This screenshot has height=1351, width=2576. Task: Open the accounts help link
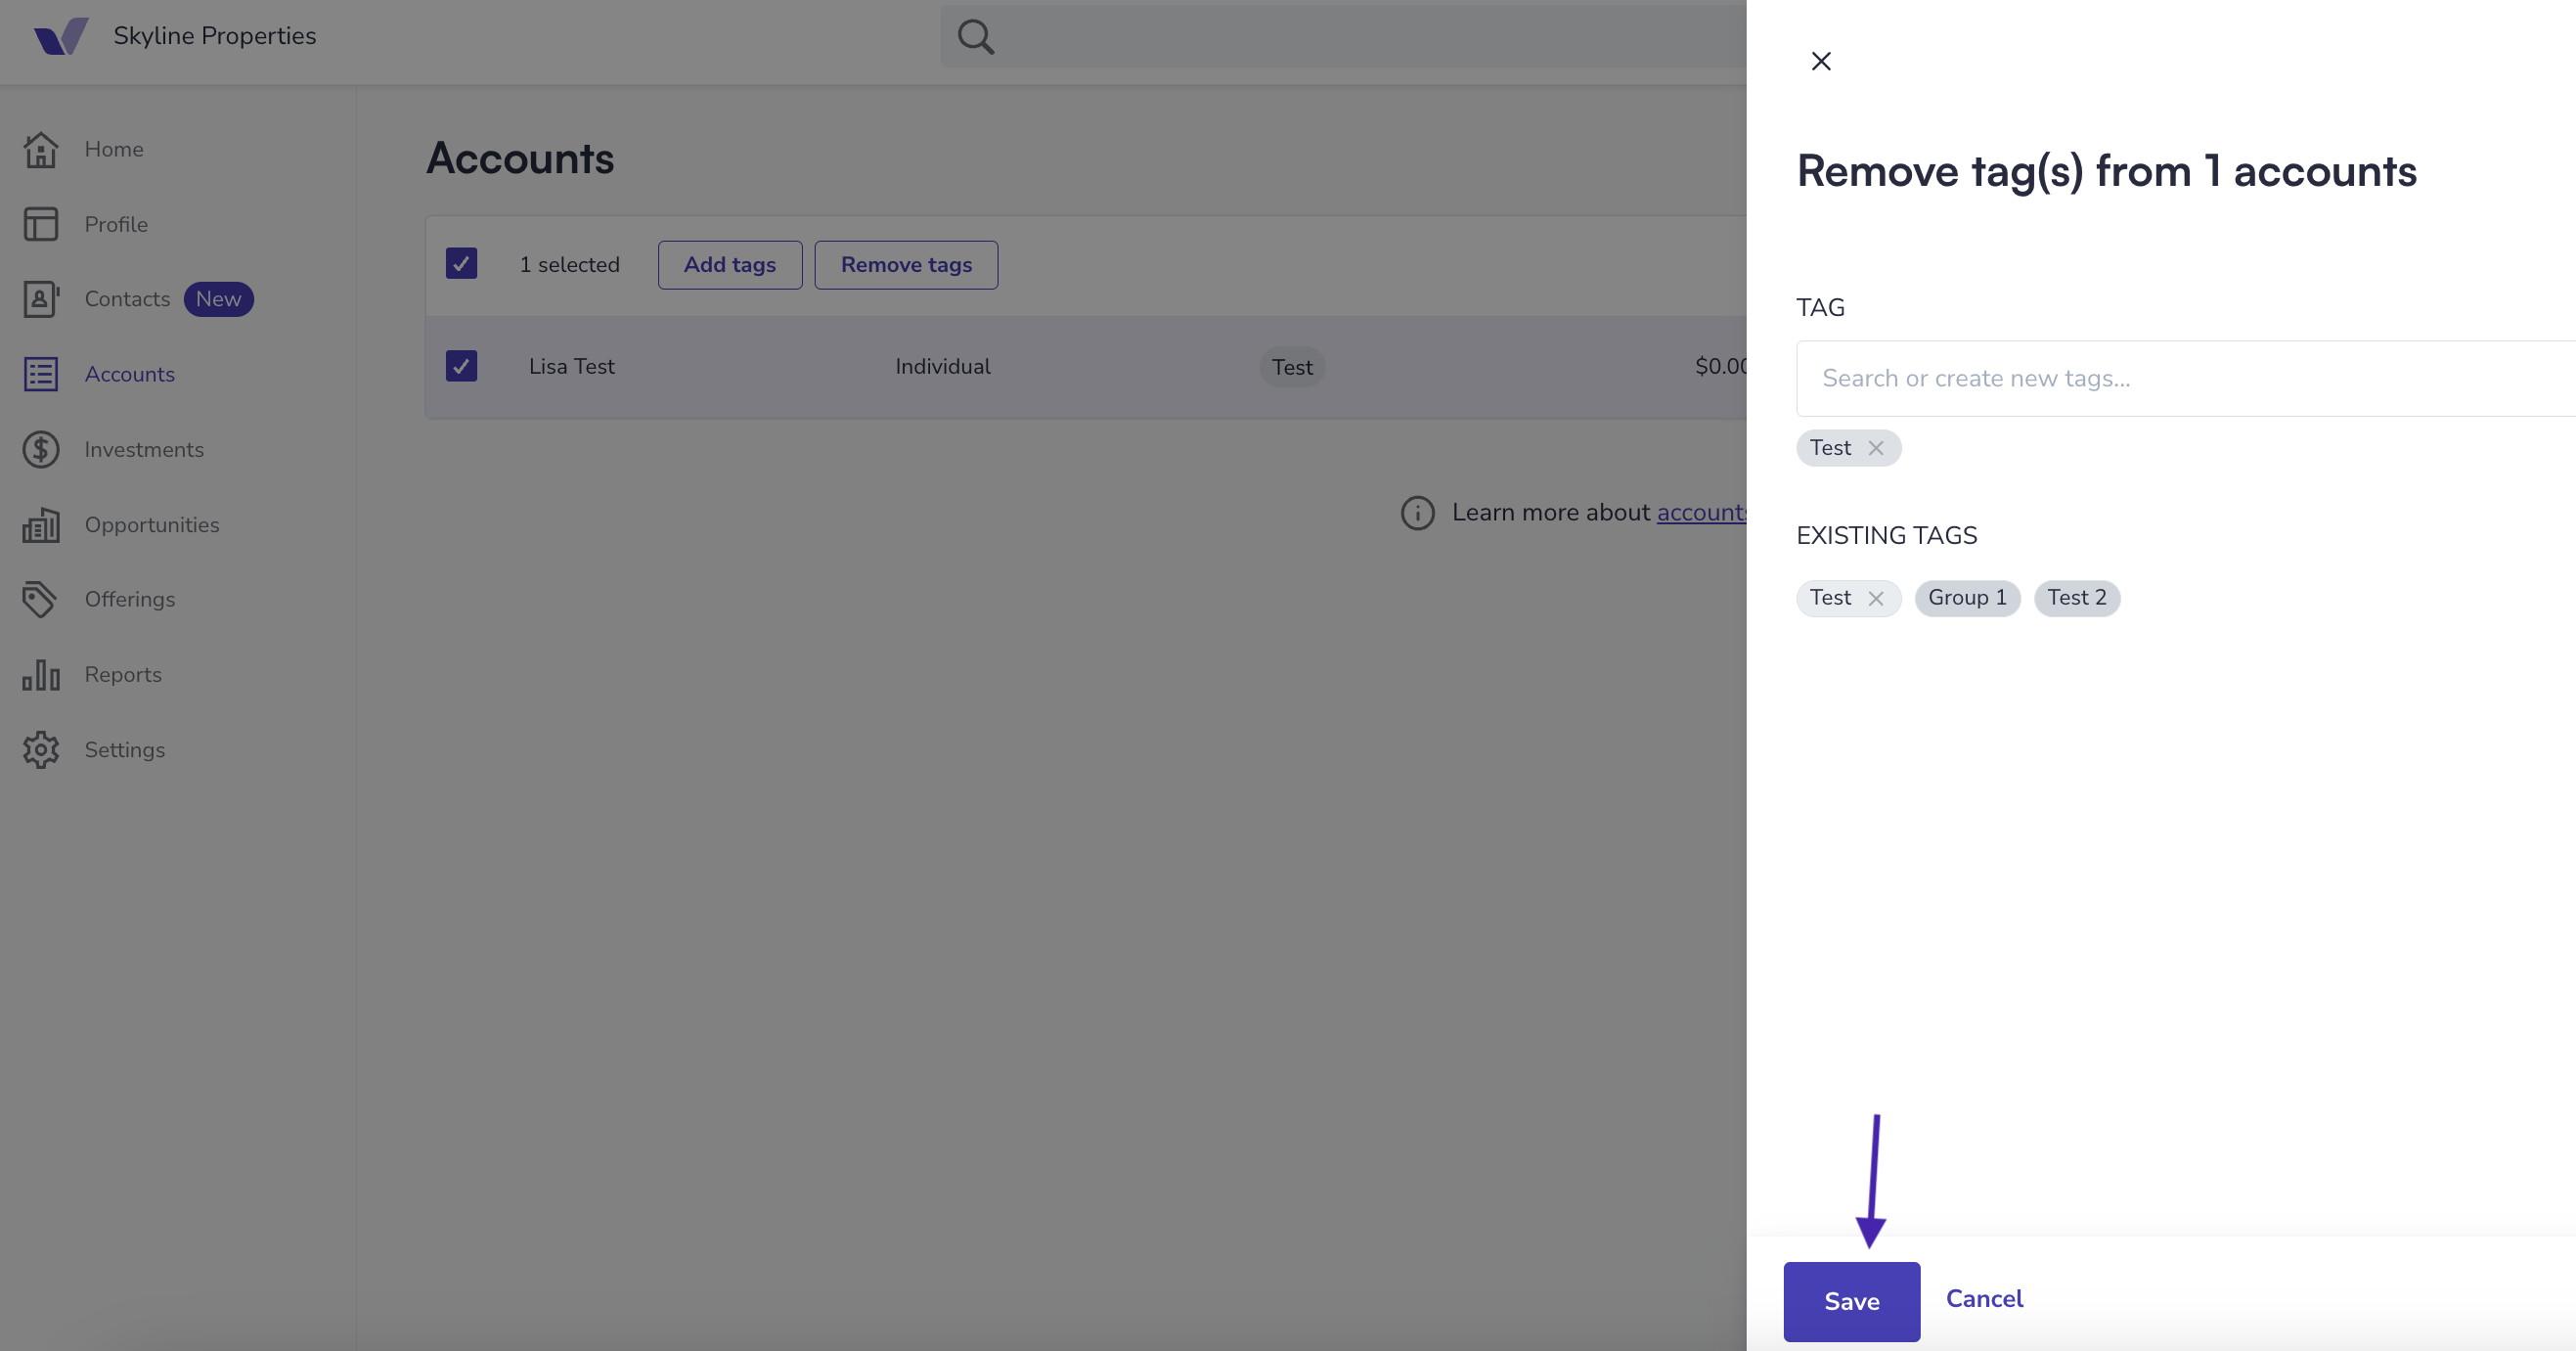click(x=1701, y=512)
